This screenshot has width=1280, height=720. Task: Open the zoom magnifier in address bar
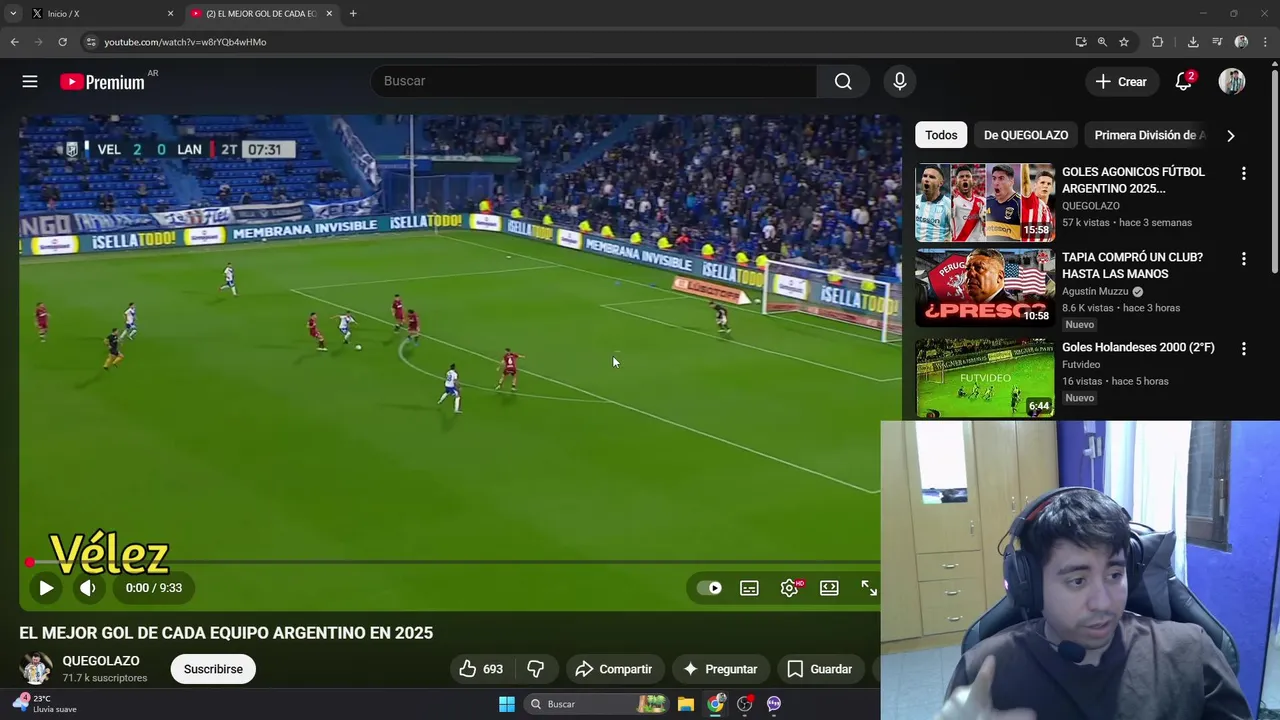pos(1102,42)
